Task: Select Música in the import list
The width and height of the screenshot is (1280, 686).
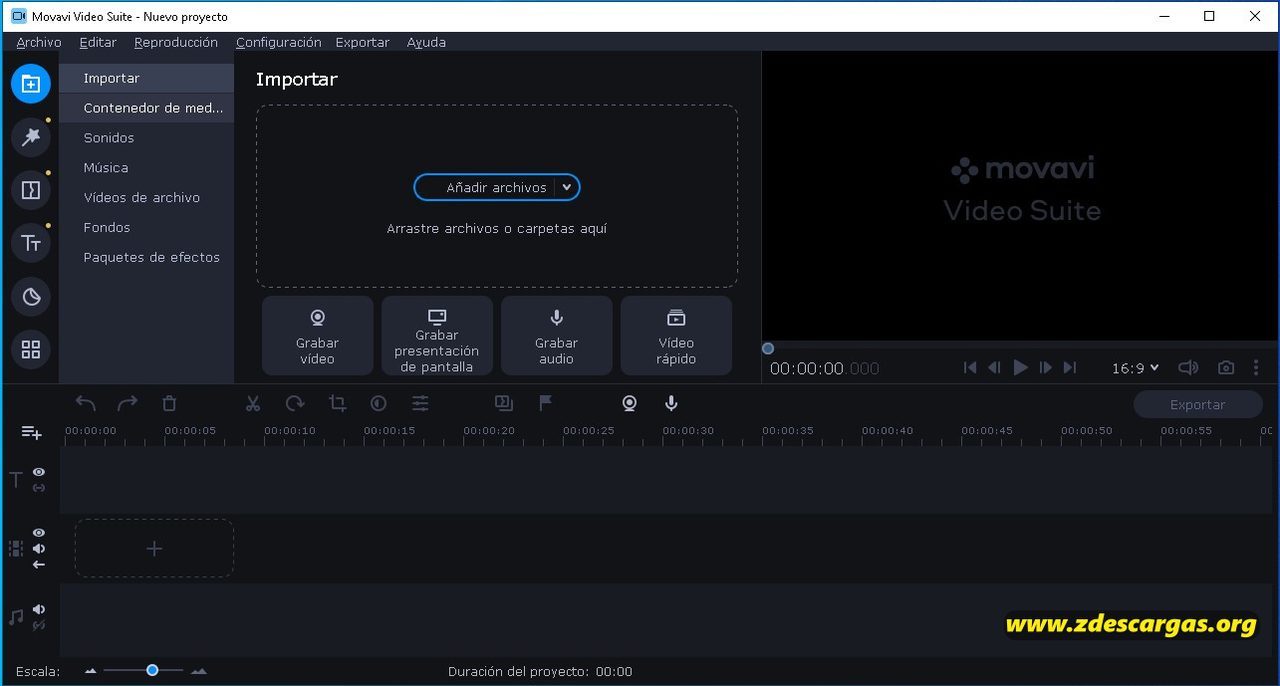Action: 146,168
